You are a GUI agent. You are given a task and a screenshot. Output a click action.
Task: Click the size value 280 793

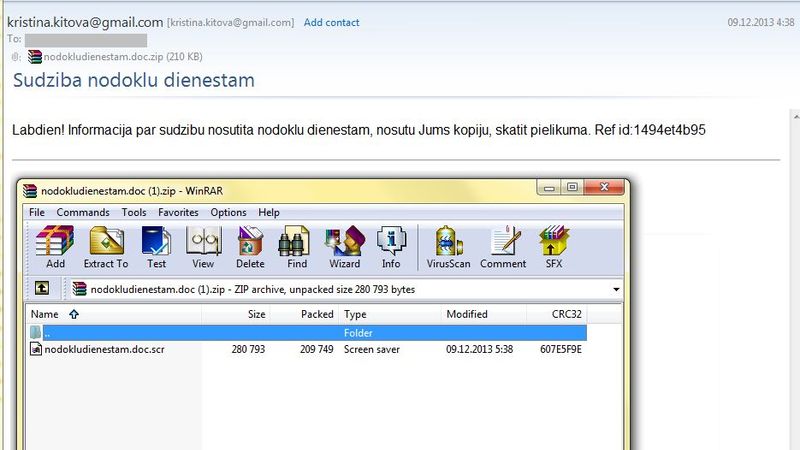tap(248, 349)
